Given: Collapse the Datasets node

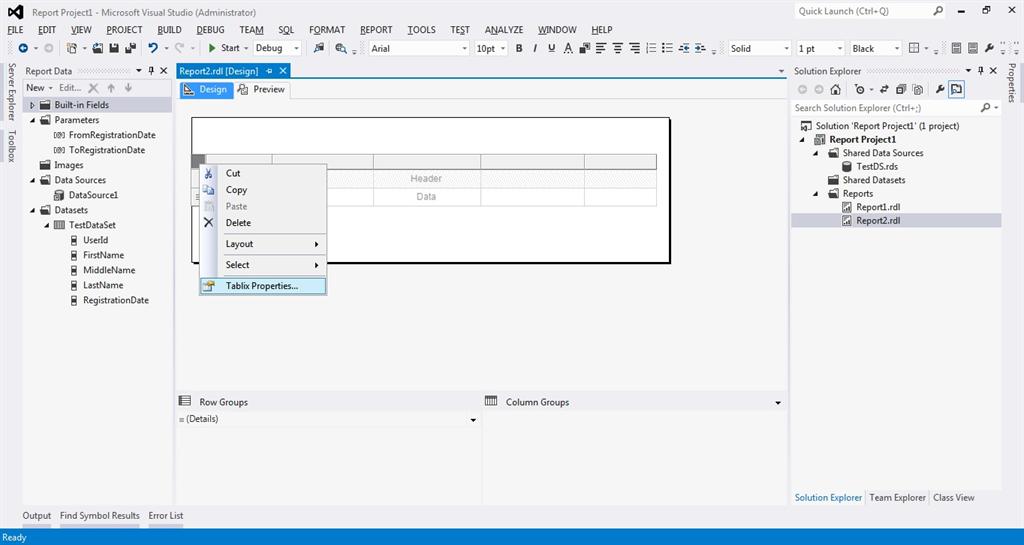Looking at the screenshot, I should (x=32, y=210).
